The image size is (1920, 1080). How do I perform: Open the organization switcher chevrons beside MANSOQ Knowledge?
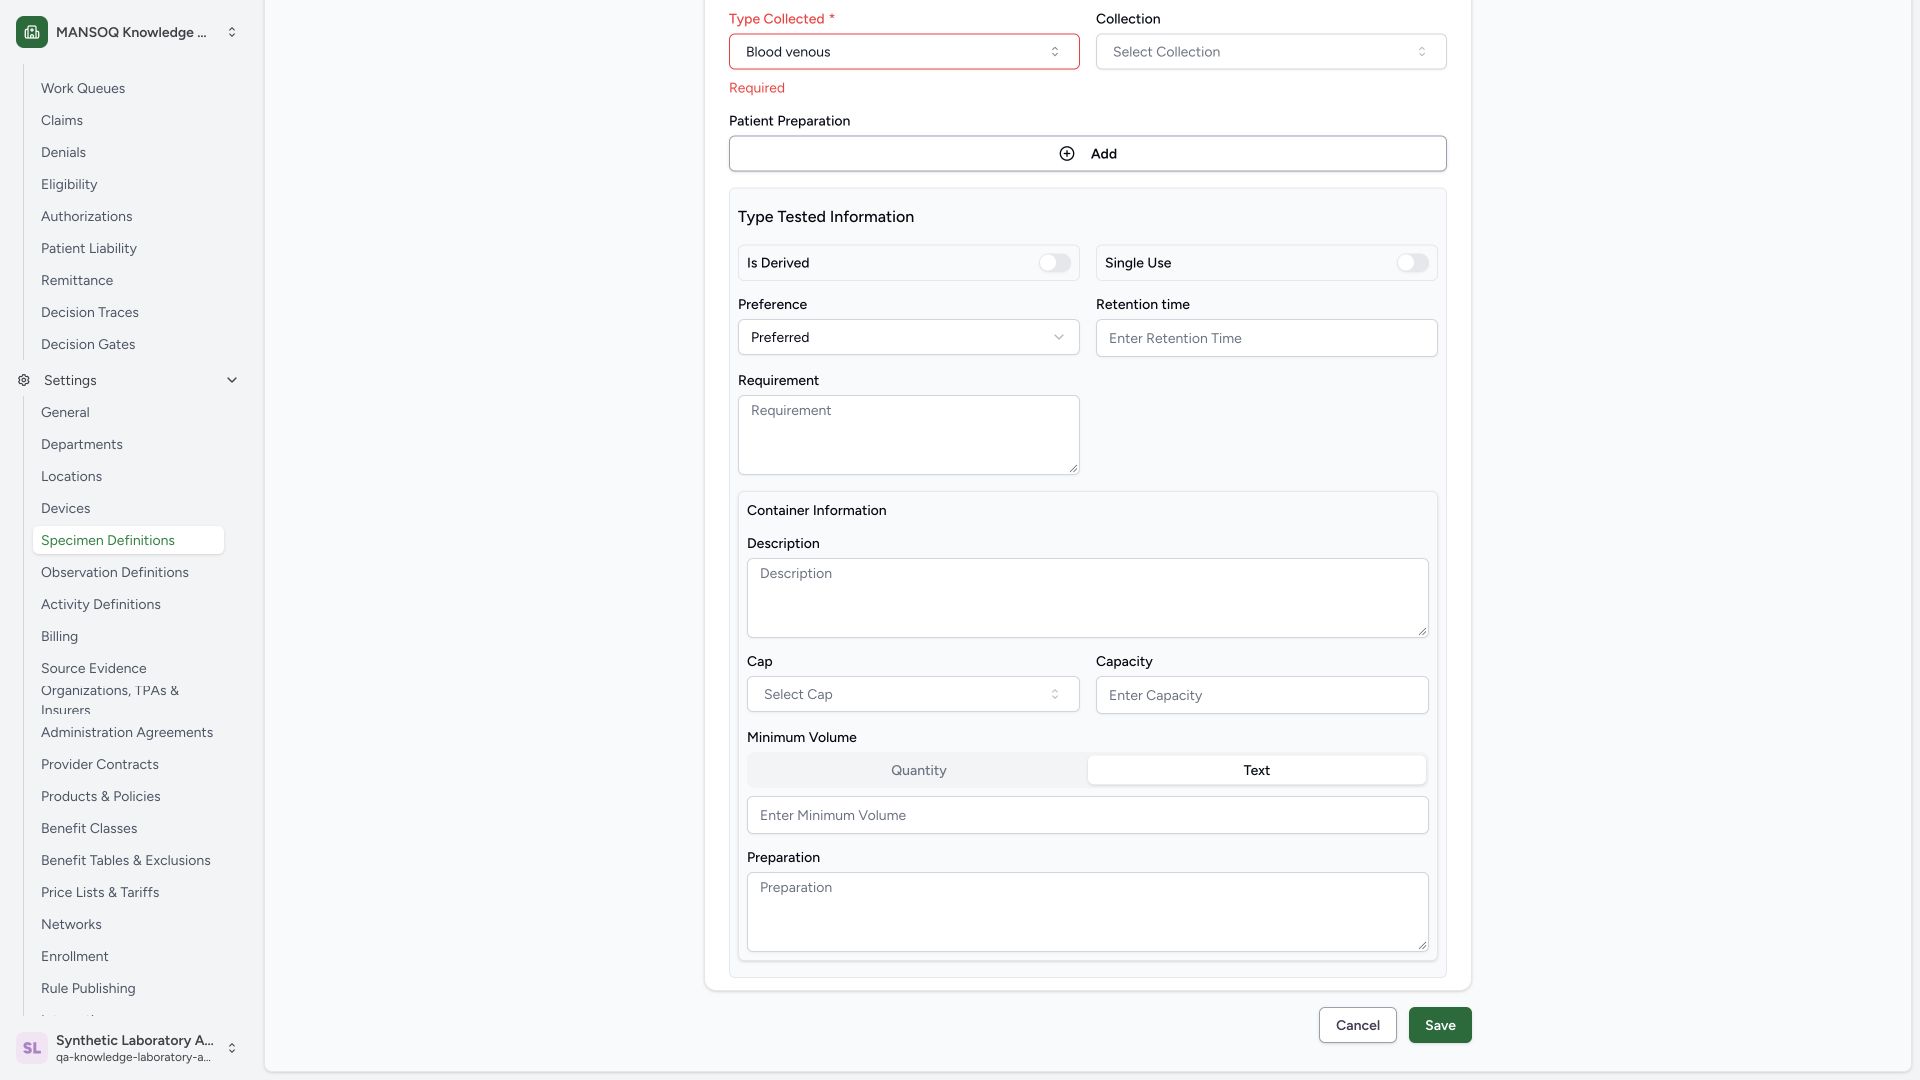(x=232, y=32)
